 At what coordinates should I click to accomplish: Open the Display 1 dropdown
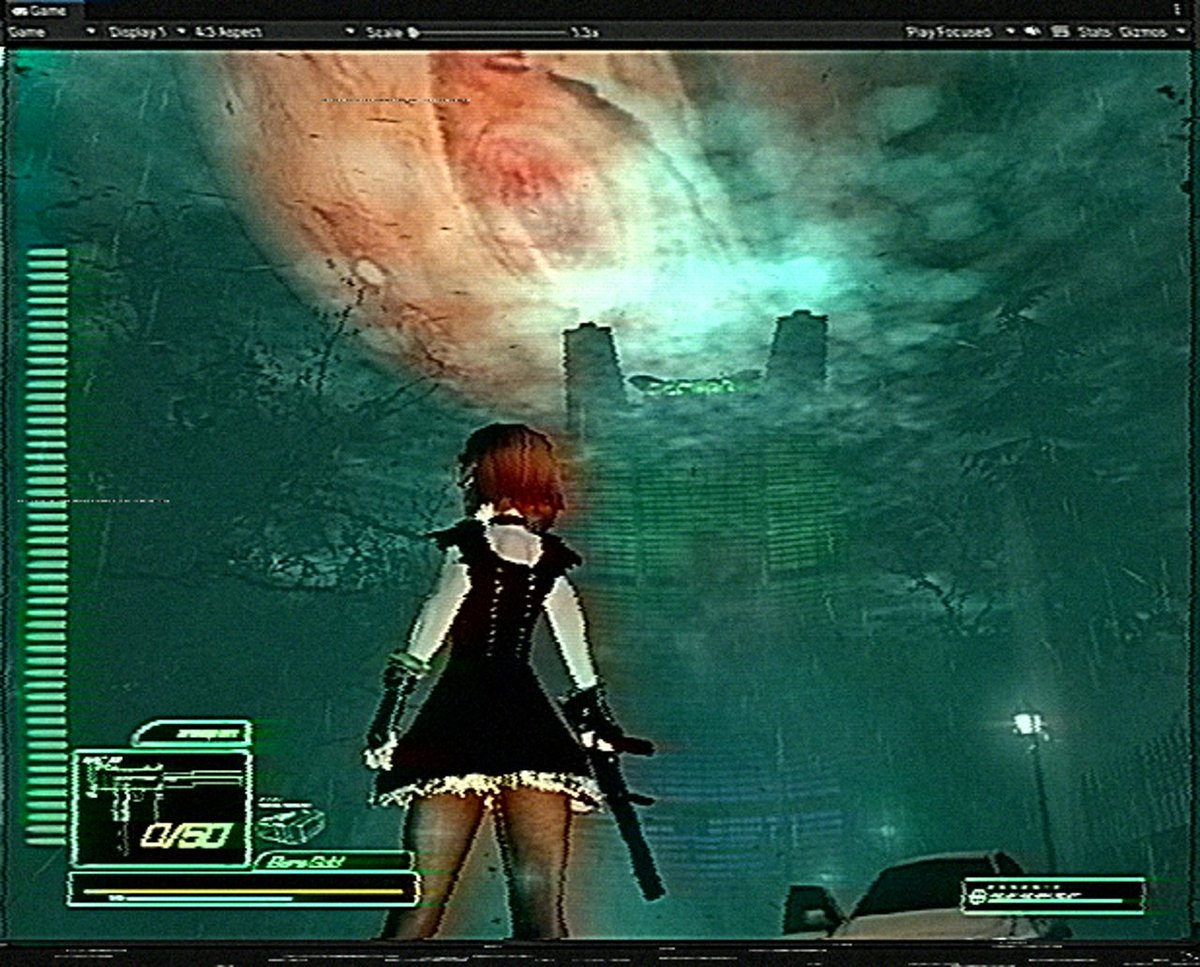click(146, 32)
